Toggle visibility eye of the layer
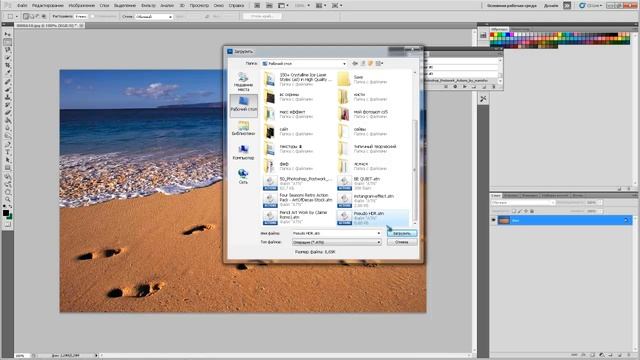Screen dimensions: 640x360 (493, 220)
